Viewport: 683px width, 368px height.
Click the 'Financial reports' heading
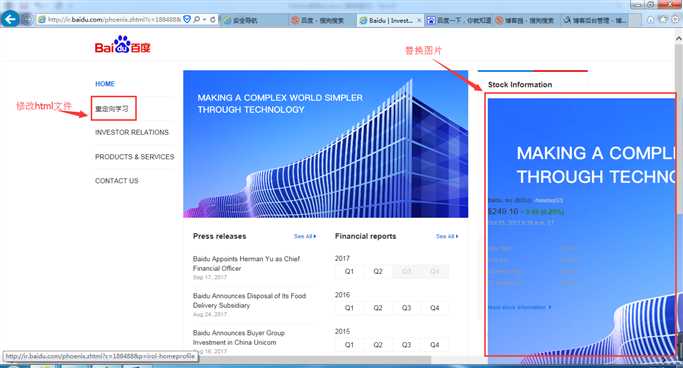(x=365, y=236)
